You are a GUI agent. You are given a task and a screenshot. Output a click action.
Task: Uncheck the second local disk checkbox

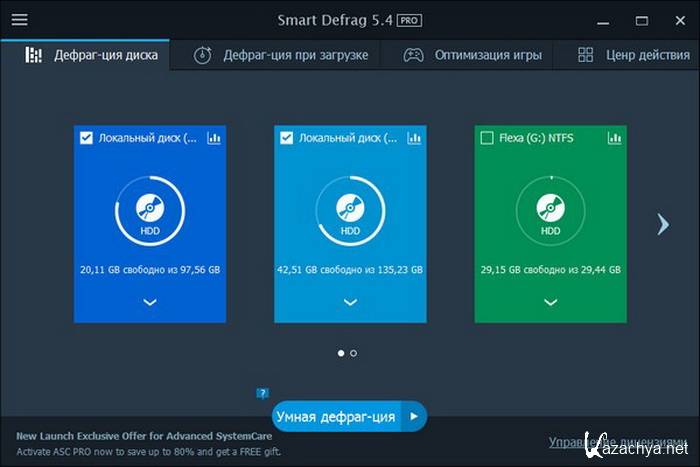pyautogui.click(x=287, y=138)
